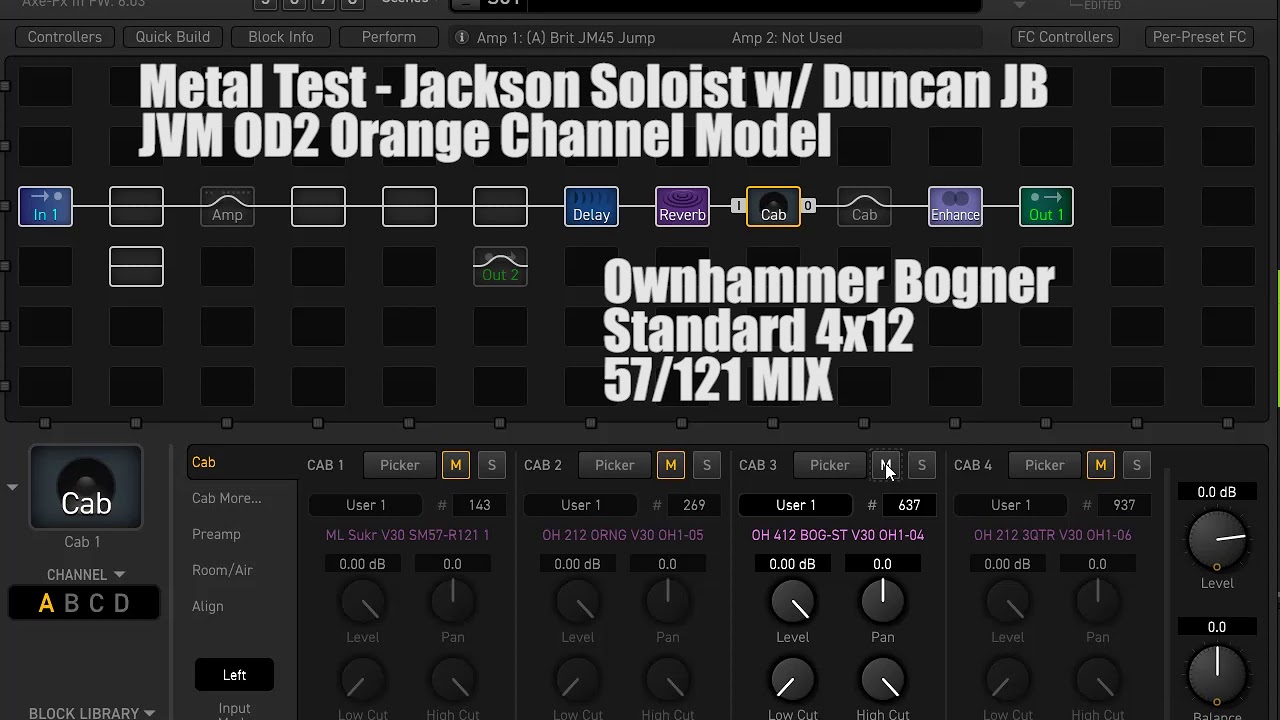Open the CAB 3 Picker

830,465
